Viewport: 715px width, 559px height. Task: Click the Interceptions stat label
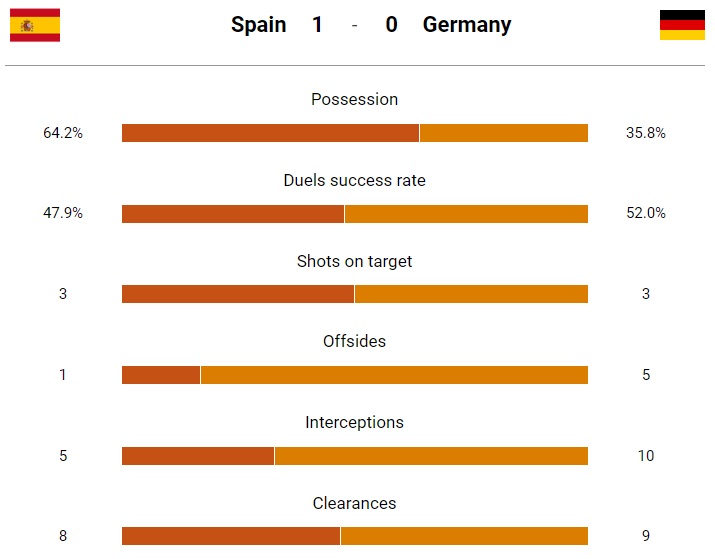(x=354, y=422)
